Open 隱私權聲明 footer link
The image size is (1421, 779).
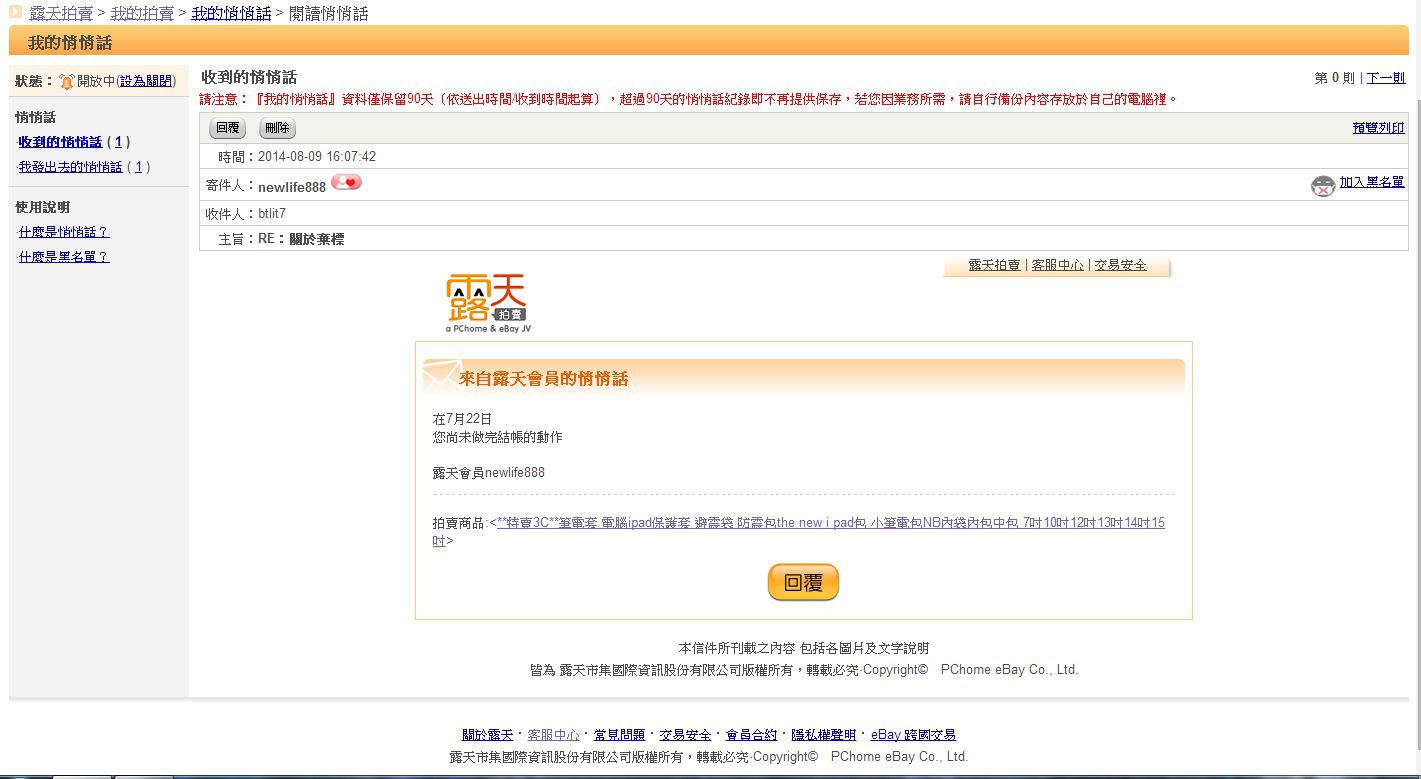[x=824, y=735]
